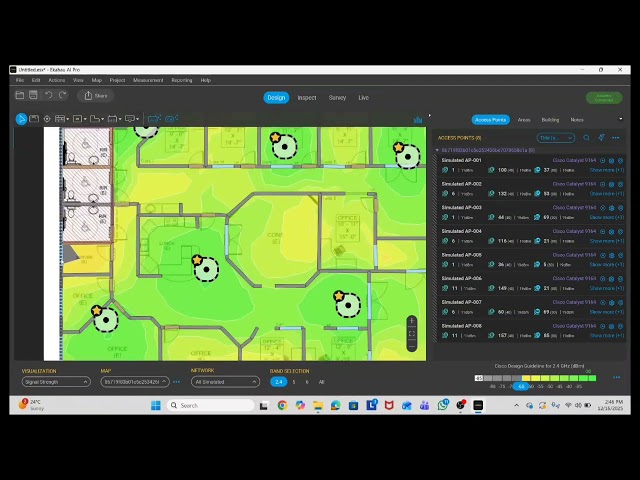Select the 2.4 GHz band
Image resolution: width=640 pixels, height=480 pixels.
click(x=278, y=382)
